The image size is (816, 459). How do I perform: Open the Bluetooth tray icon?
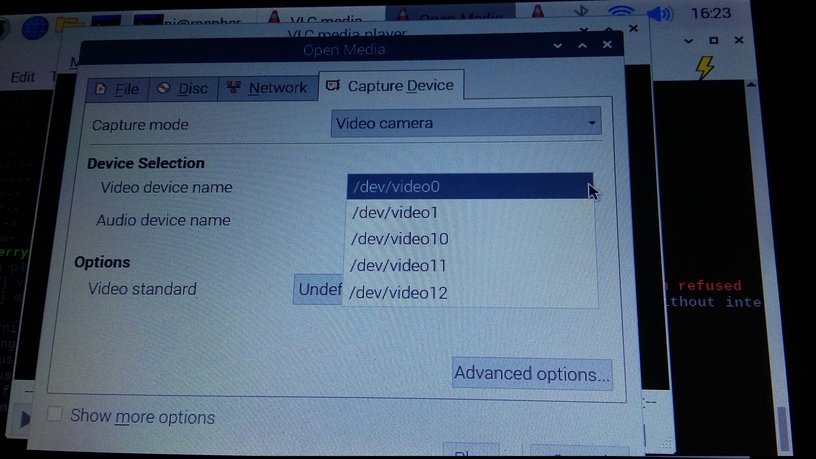pos(581,11)
